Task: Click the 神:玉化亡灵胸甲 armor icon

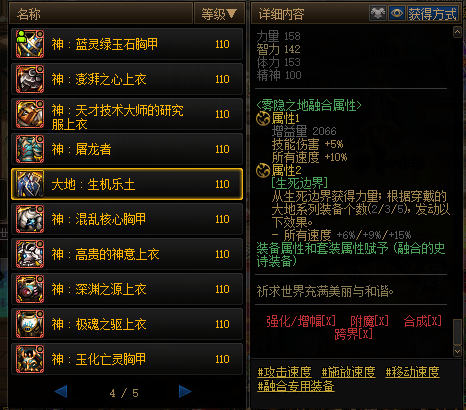Action: pos(30,359)
